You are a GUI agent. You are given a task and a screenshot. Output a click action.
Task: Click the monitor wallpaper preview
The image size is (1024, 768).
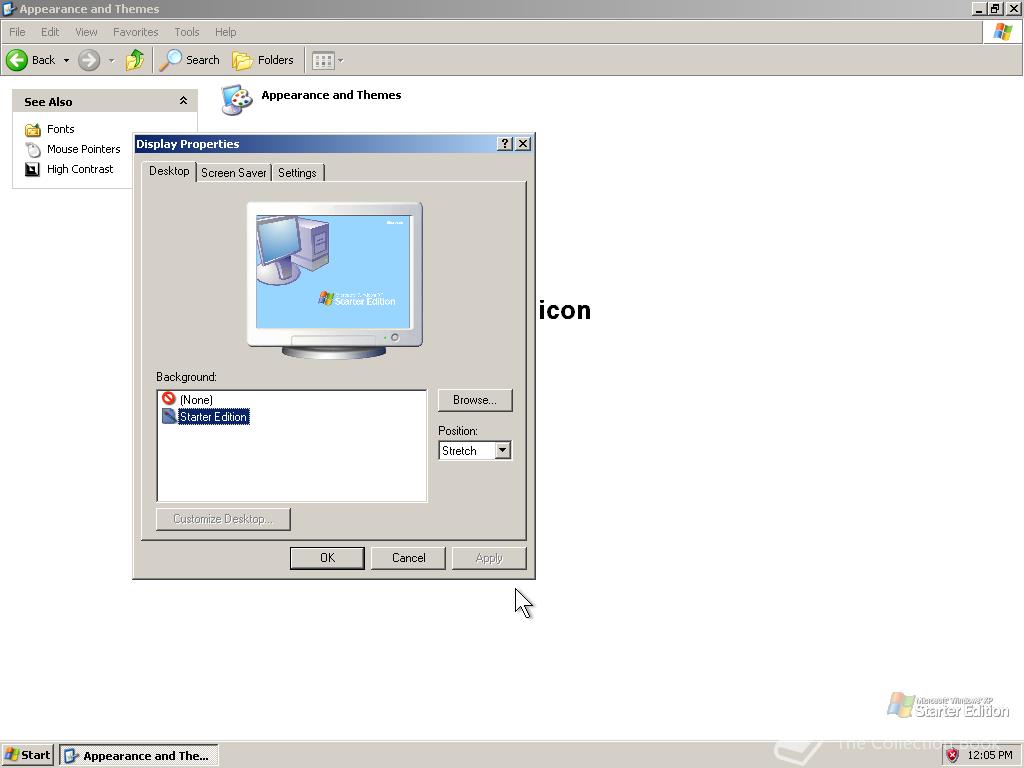[x=333, y=272]
